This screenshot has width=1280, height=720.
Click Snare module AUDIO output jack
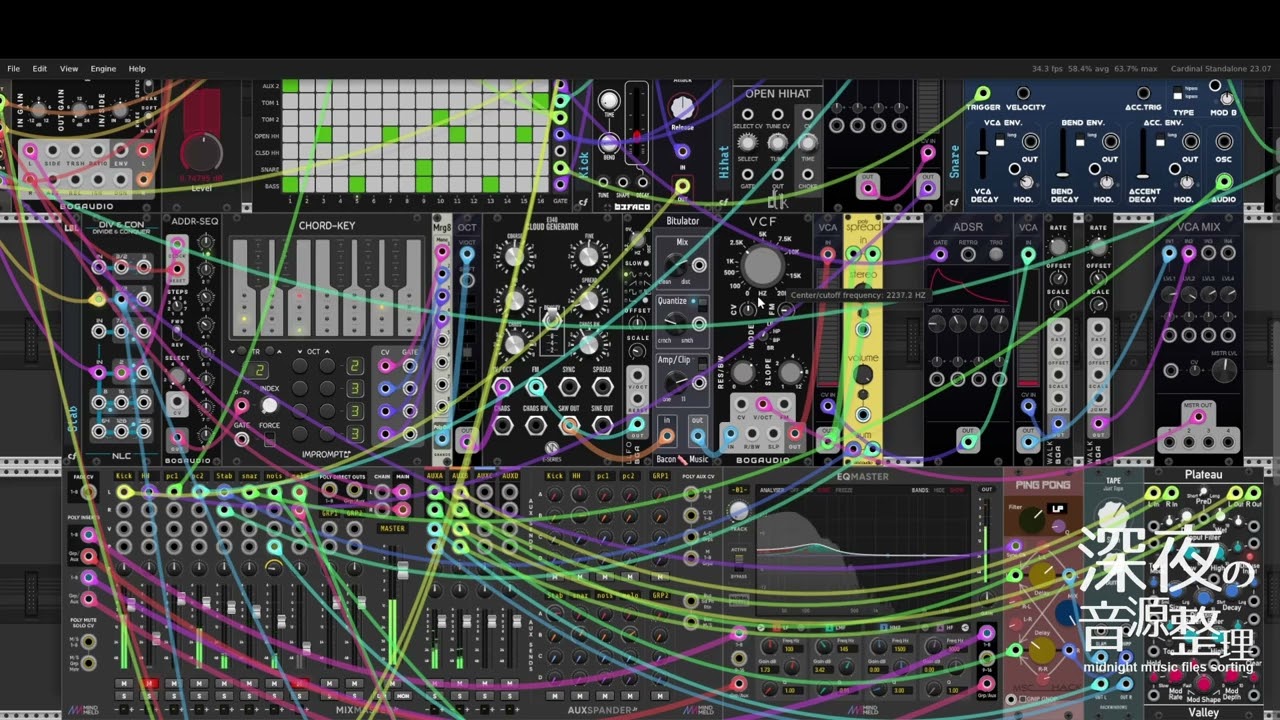pos(1224,182)
